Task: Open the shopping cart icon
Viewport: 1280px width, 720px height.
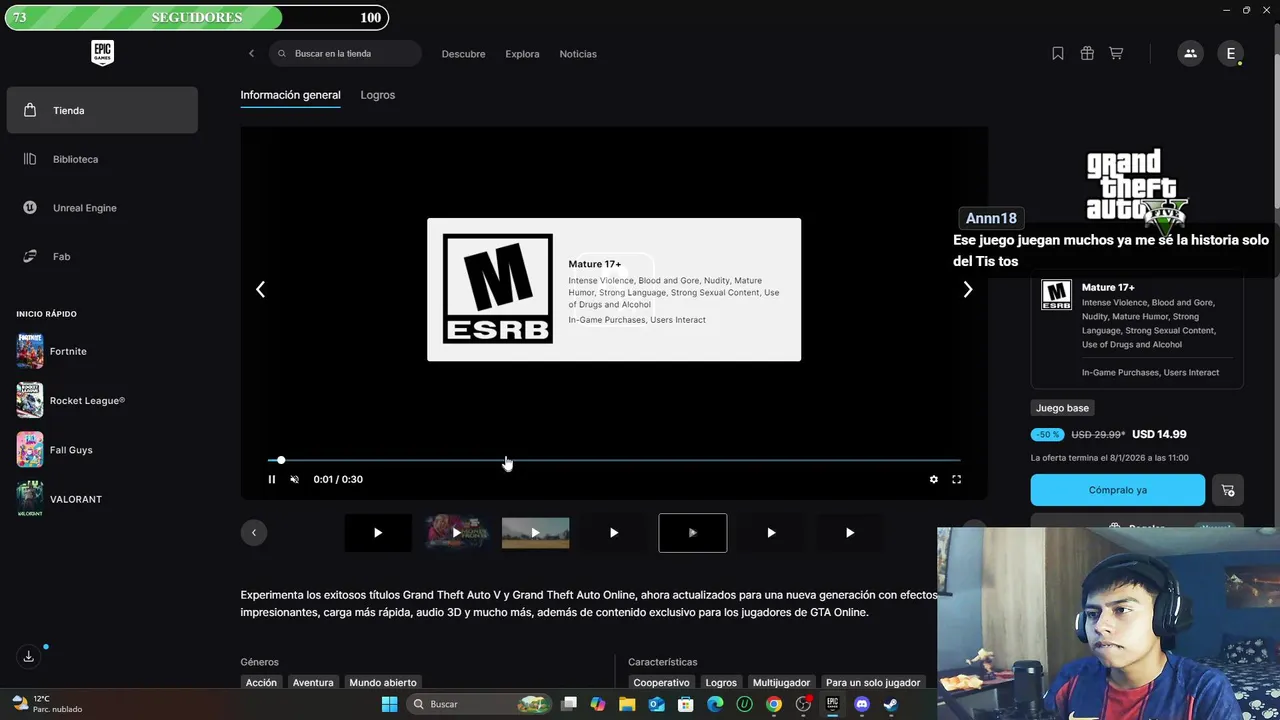Action: (1116, 53)
